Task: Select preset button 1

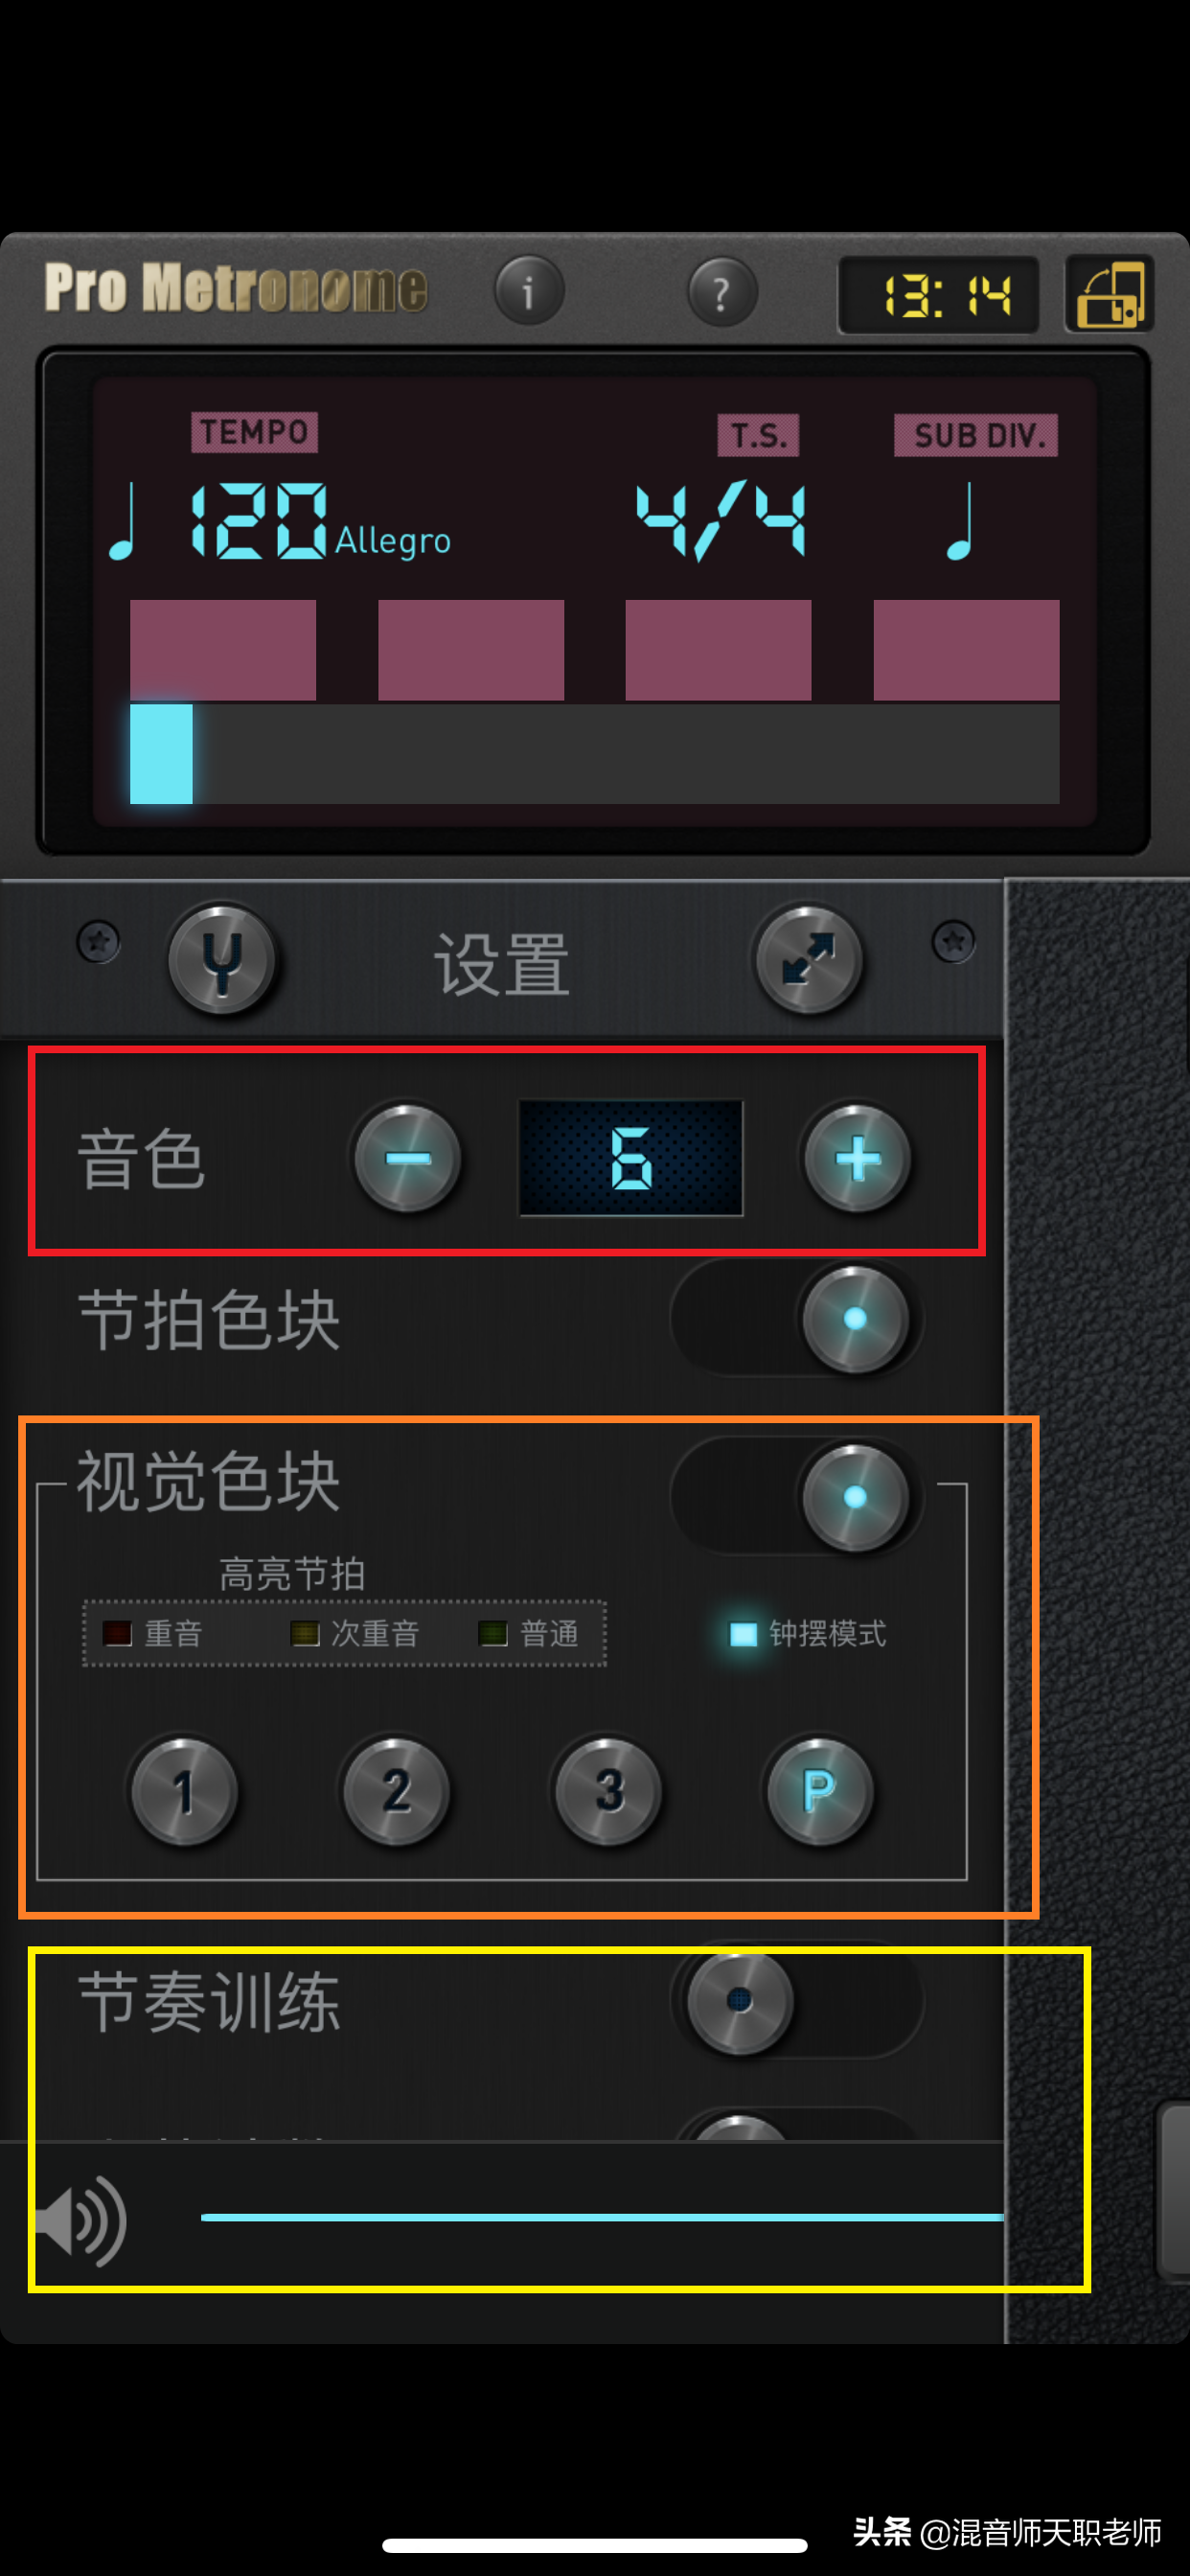Action: (184, 1791)
